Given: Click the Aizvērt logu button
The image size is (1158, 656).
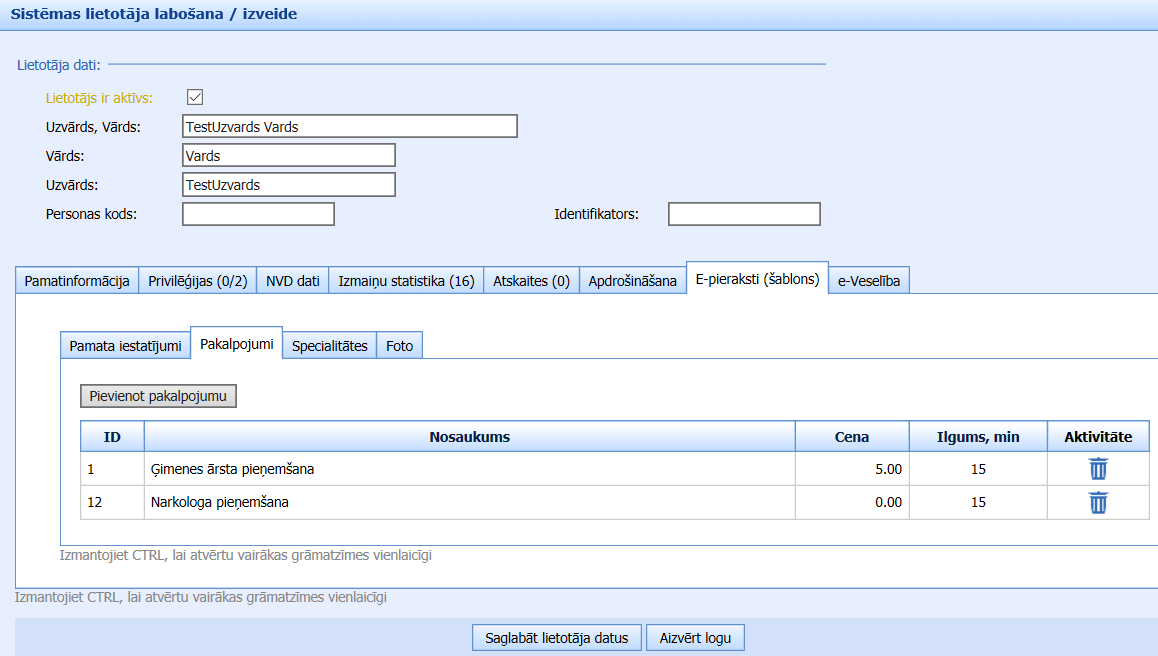Looking at the screenshot, I should pos(695,638).
